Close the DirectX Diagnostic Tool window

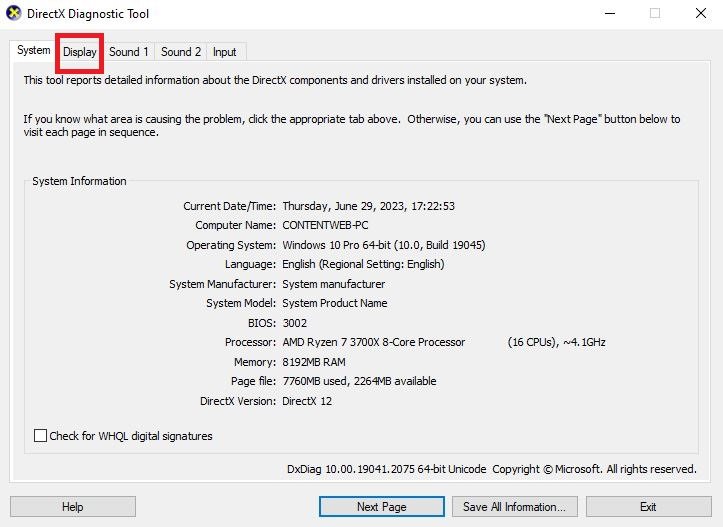[700, 13]
